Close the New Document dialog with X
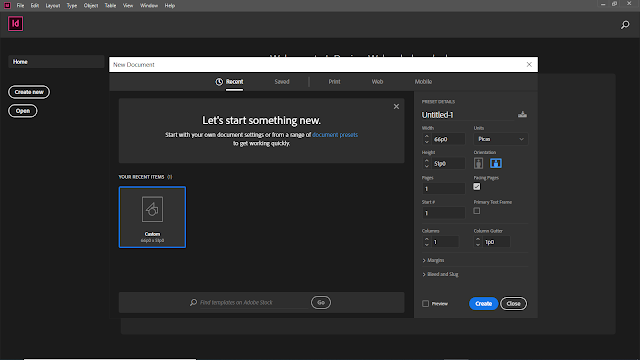The image size is (640, 360). [529, 64]
